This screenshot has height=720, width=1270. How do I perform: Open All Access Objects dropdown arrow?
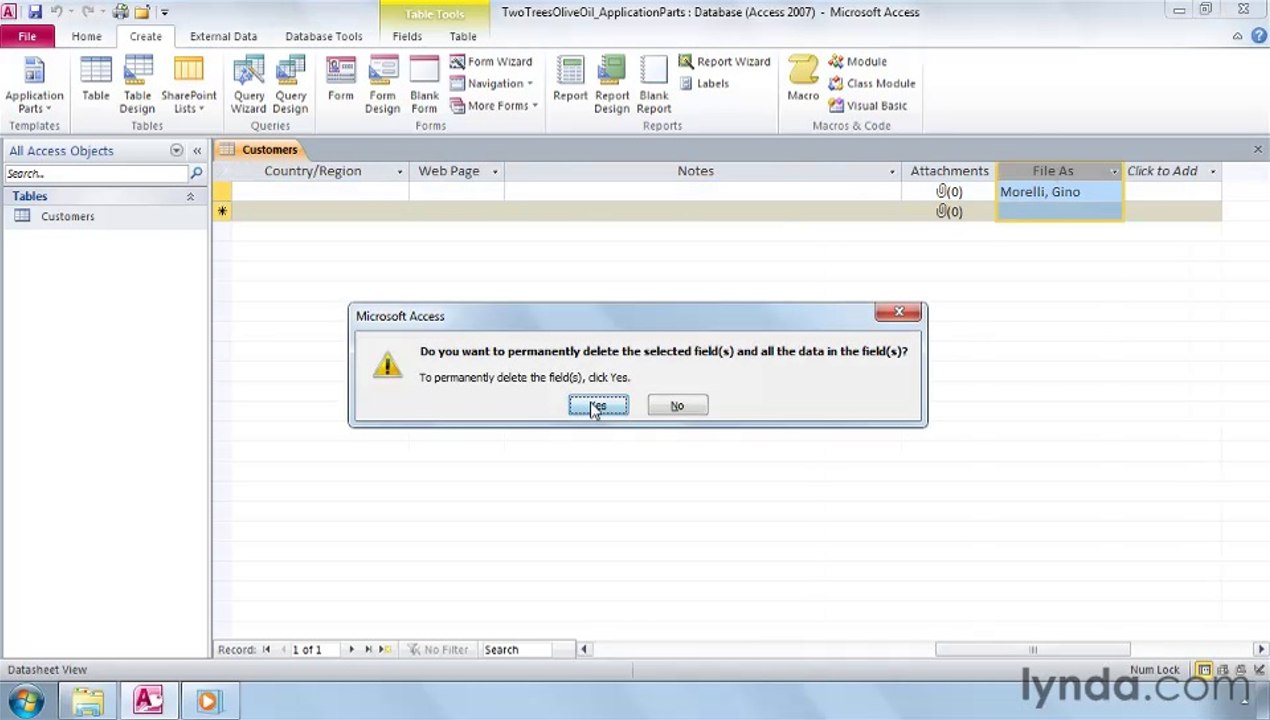click(176, 151)
